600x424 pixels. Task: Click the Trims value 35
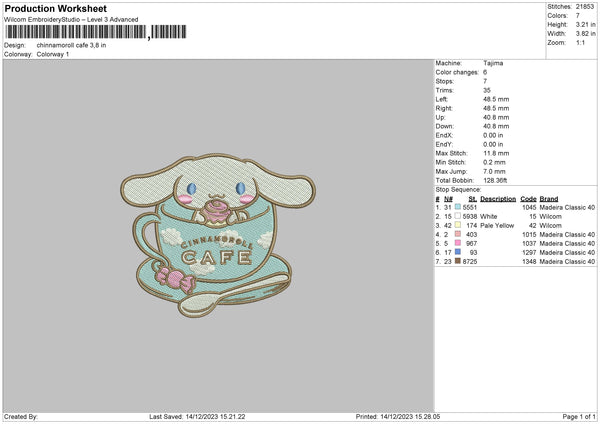487,90
